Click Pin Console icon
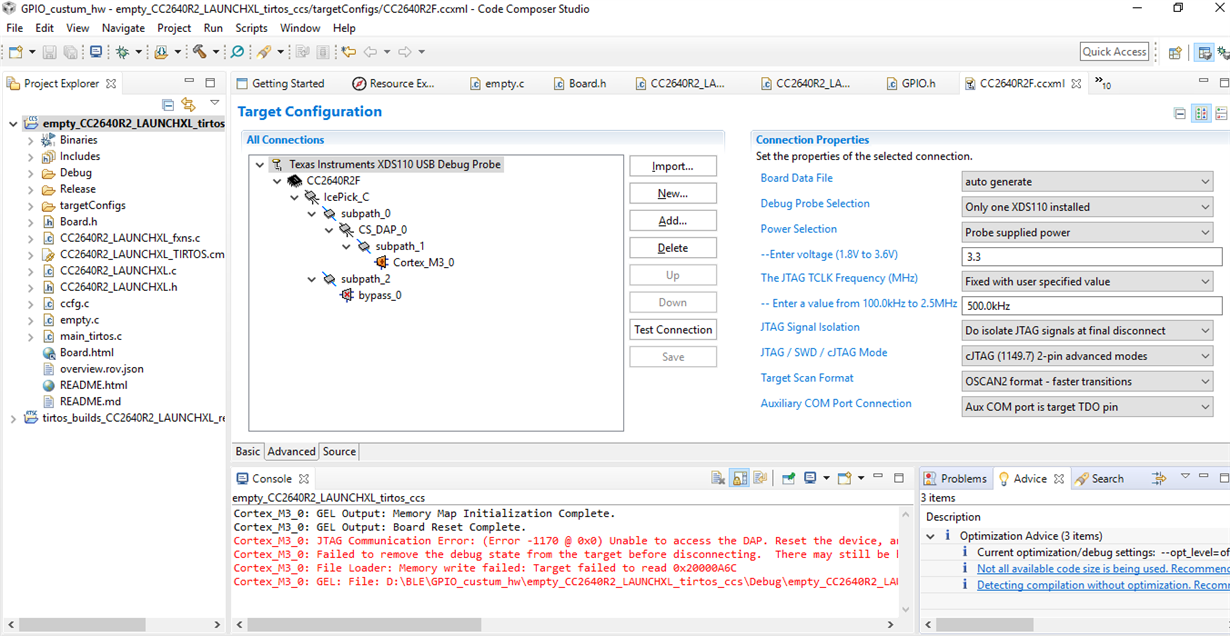 click(x=788, y=479)
